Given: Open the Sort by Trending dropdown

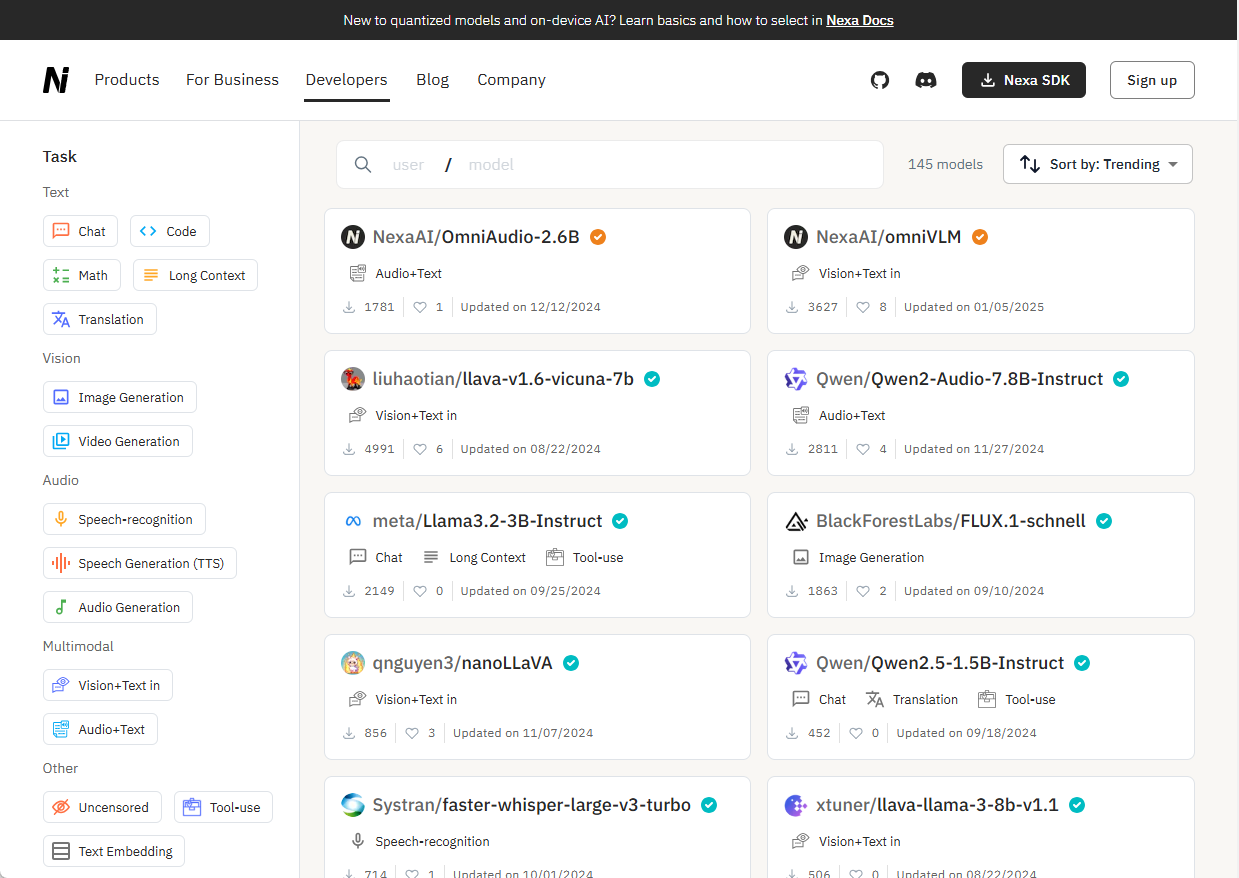Looking at the screenshot, I should (x=1097, y=164).
